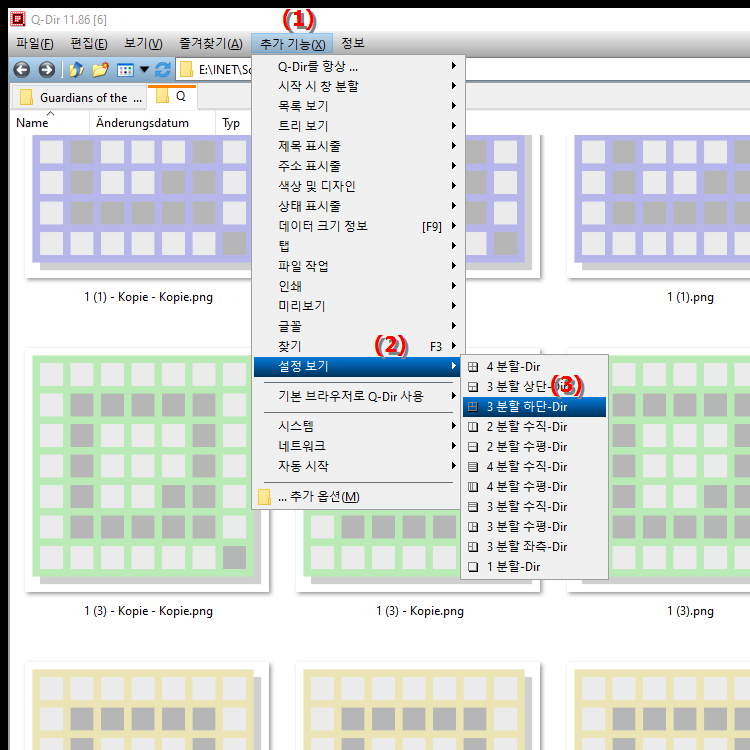
Task: Select the 1 분할-Dir layout icon
Action: [473, 567]
